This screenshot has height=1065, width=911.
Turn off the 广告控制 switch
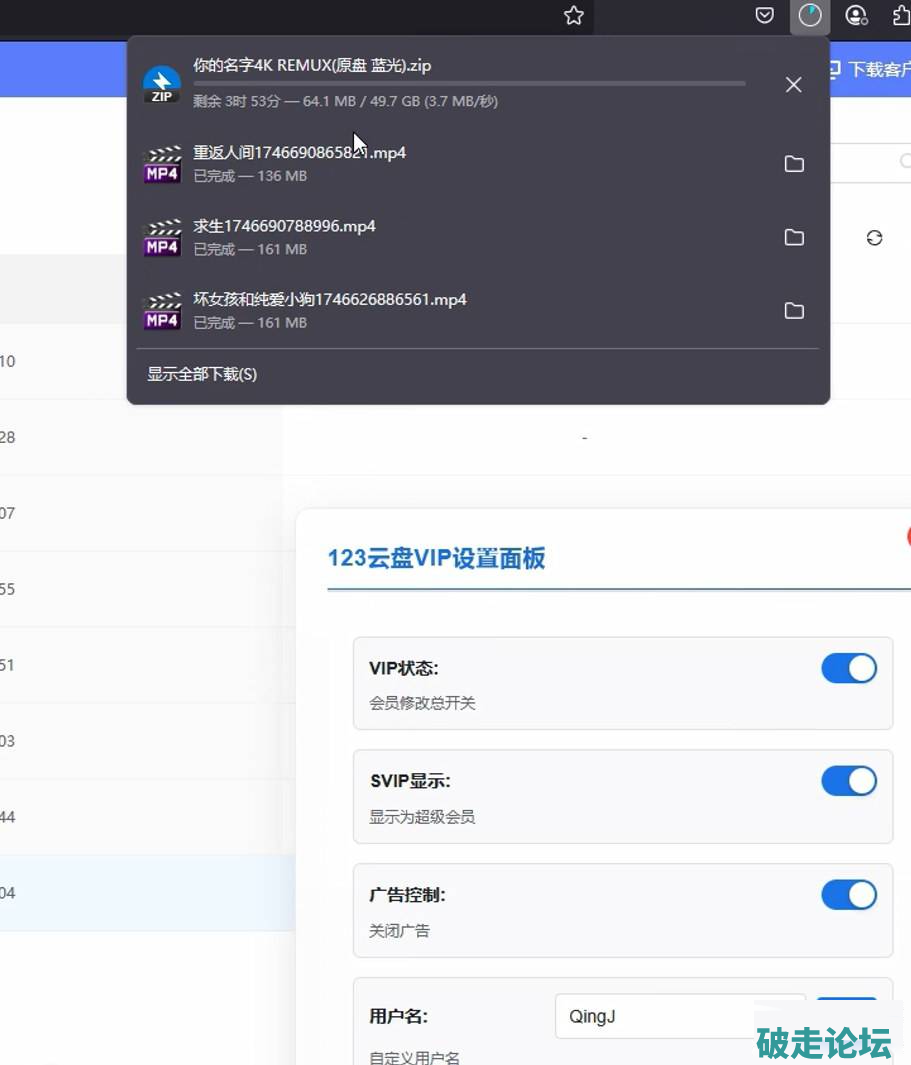tap(848, 895)
